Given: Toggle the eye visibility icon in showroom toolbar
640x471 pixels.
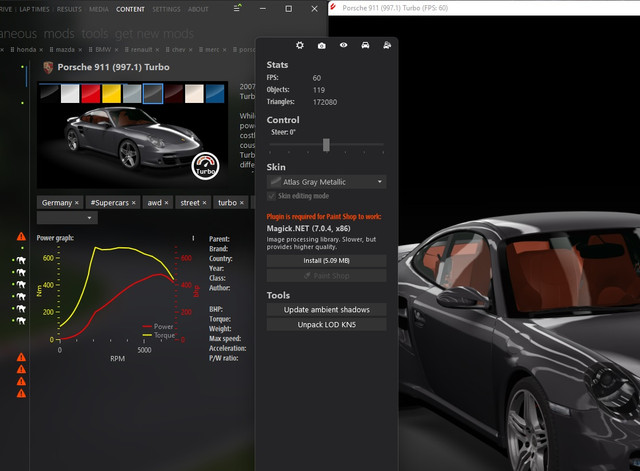Looking at the screenshot, I should point(344,45).
